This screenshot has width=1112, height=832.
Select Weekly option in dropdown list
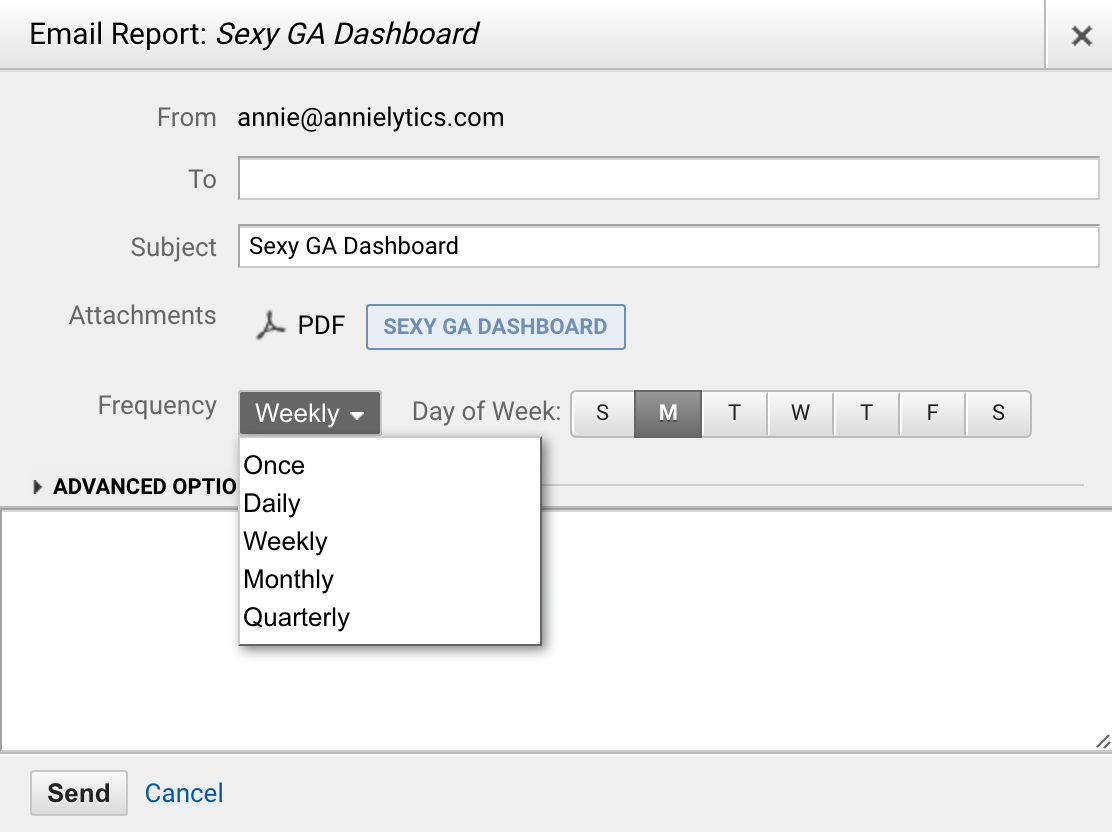[x=286, y=542]
